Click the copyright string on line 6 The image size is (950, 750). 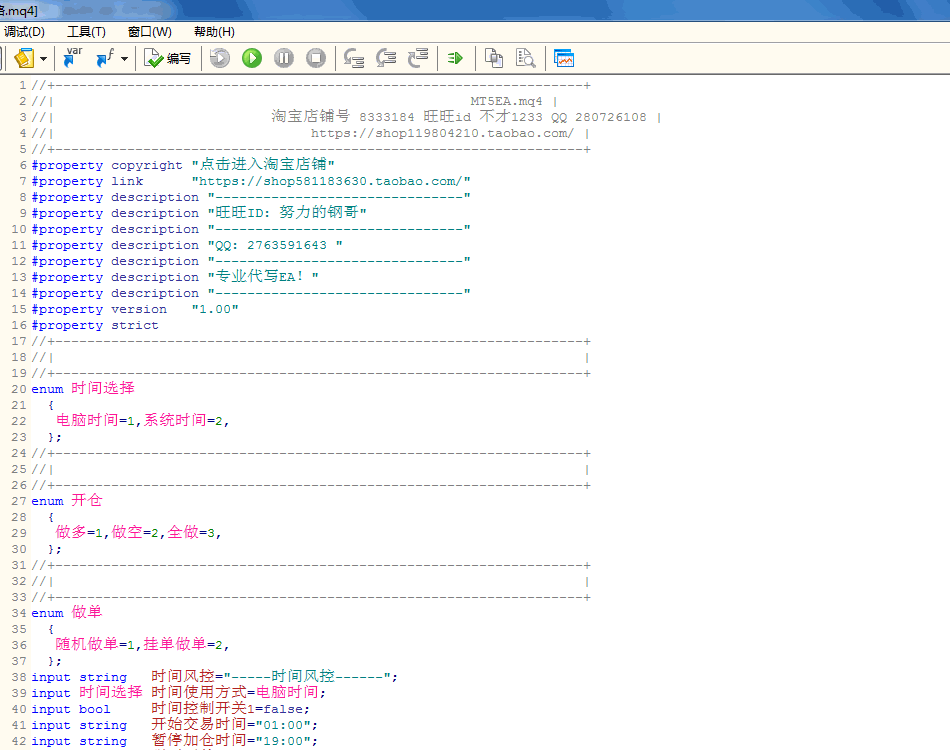coord(263,164)
